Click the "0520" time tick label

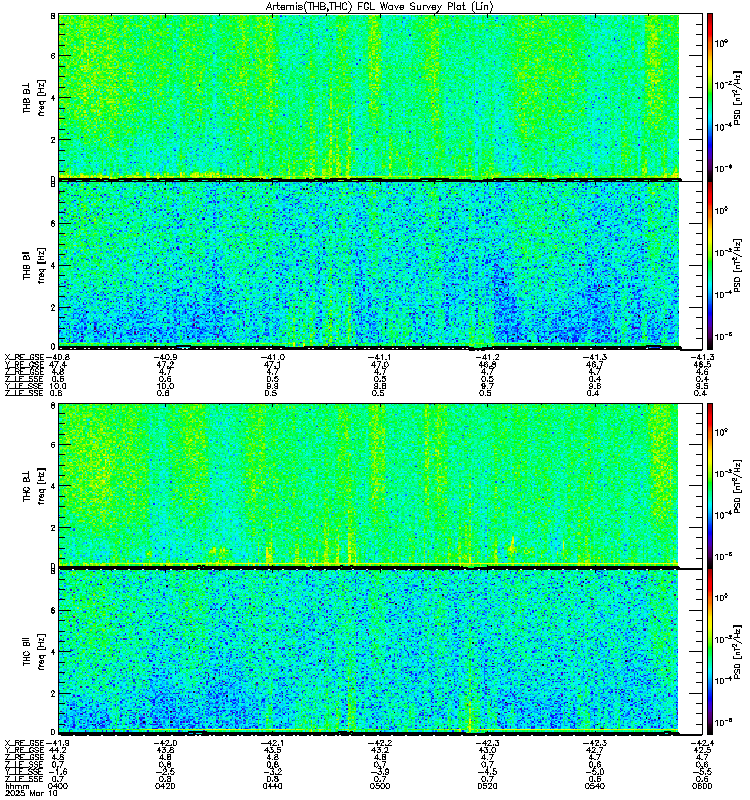pos(487,786)
